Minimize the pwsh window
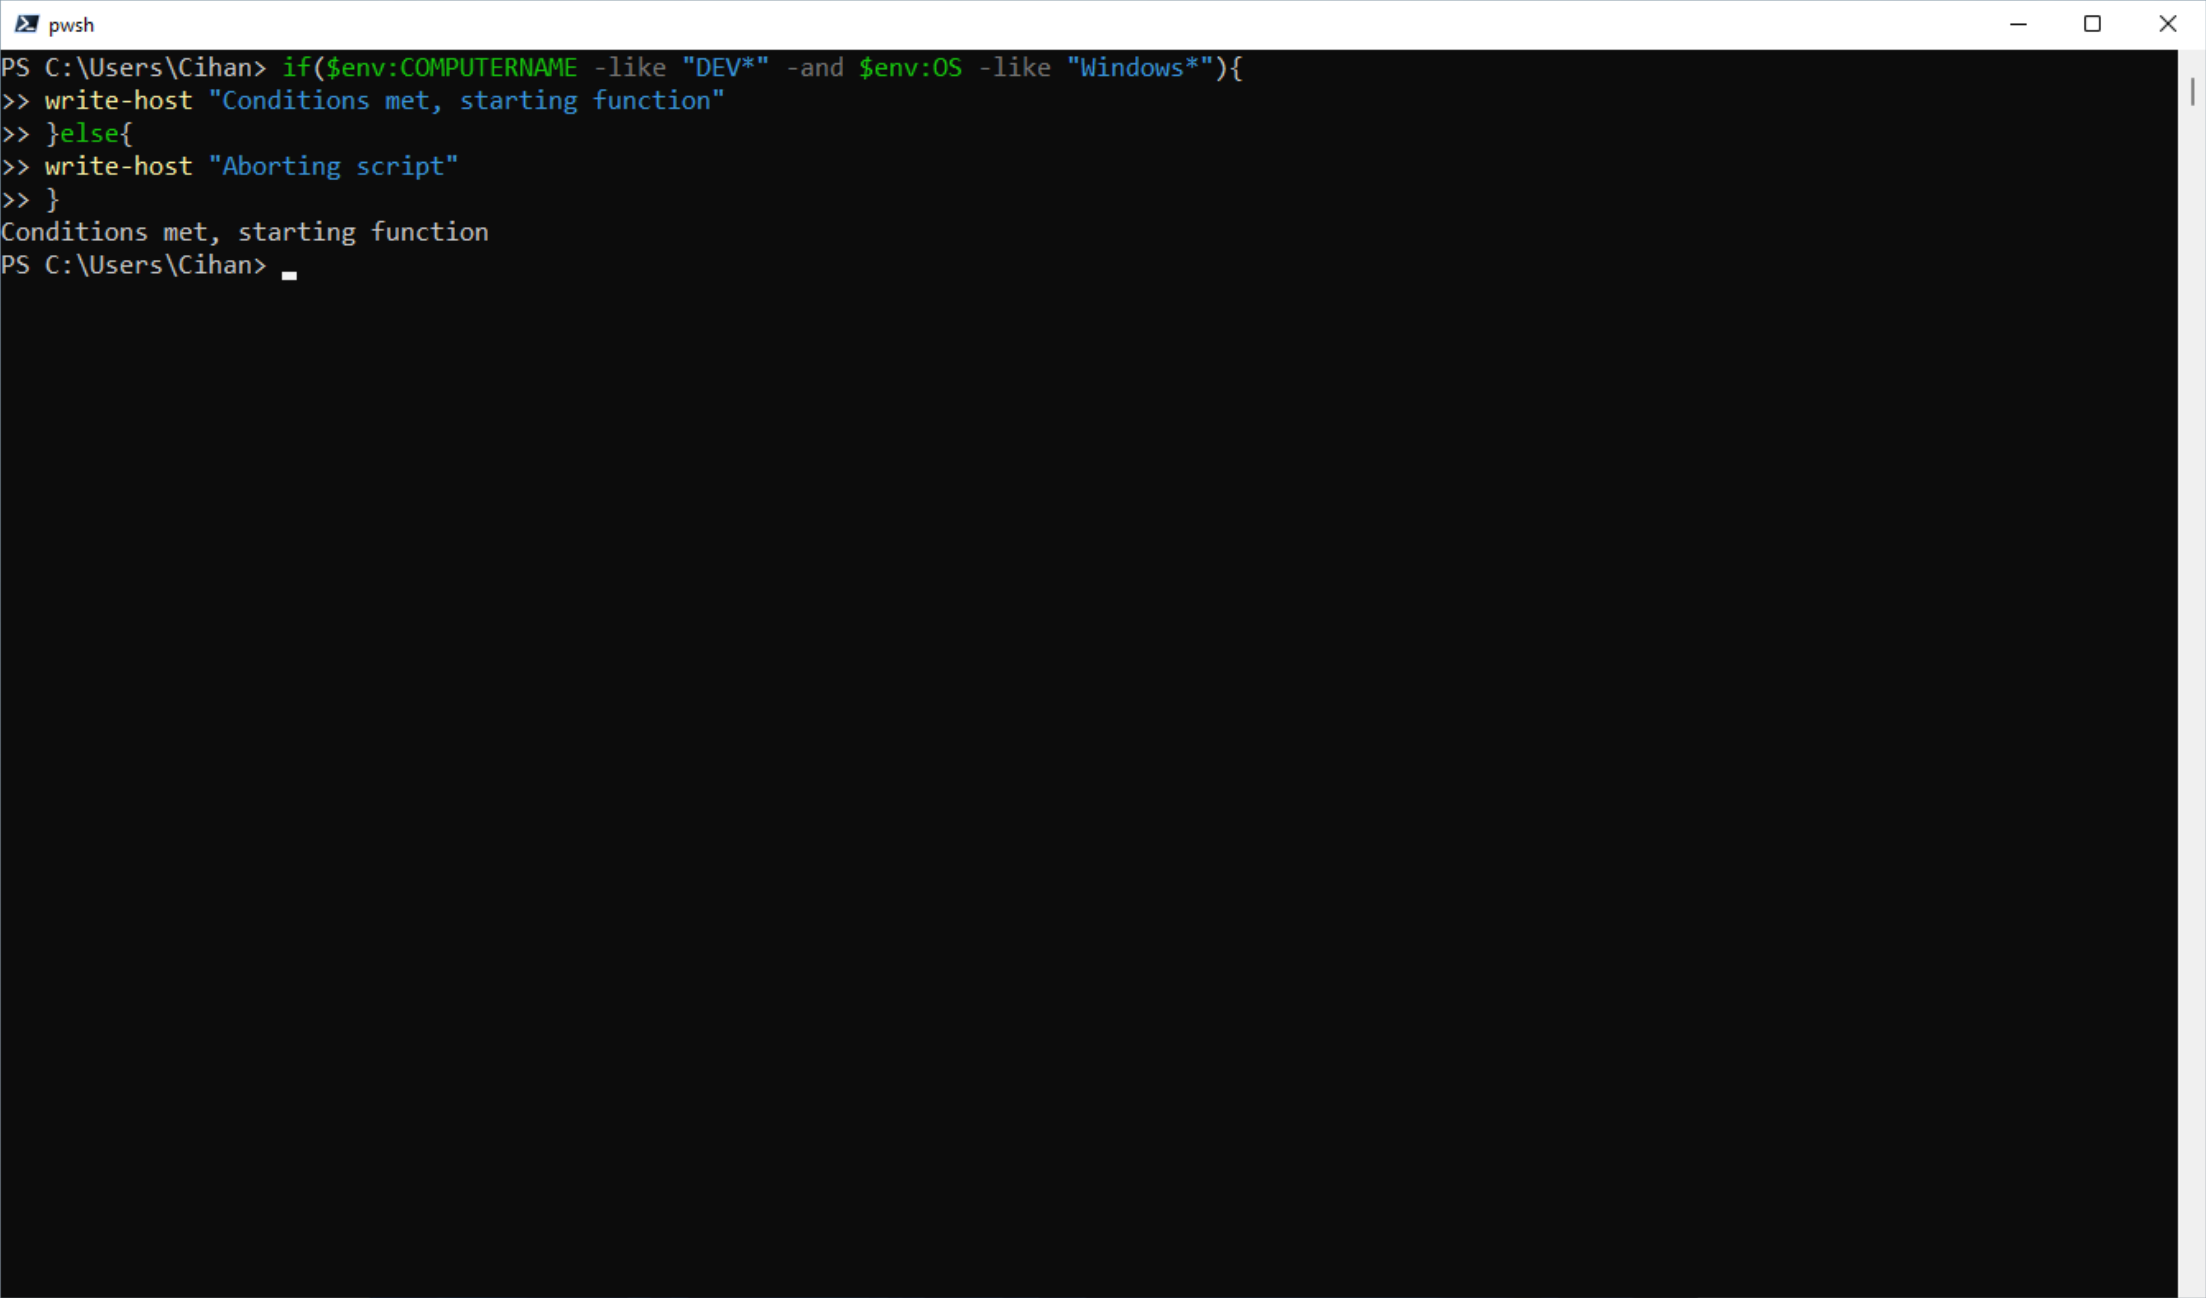 (x=2018, y=24)
